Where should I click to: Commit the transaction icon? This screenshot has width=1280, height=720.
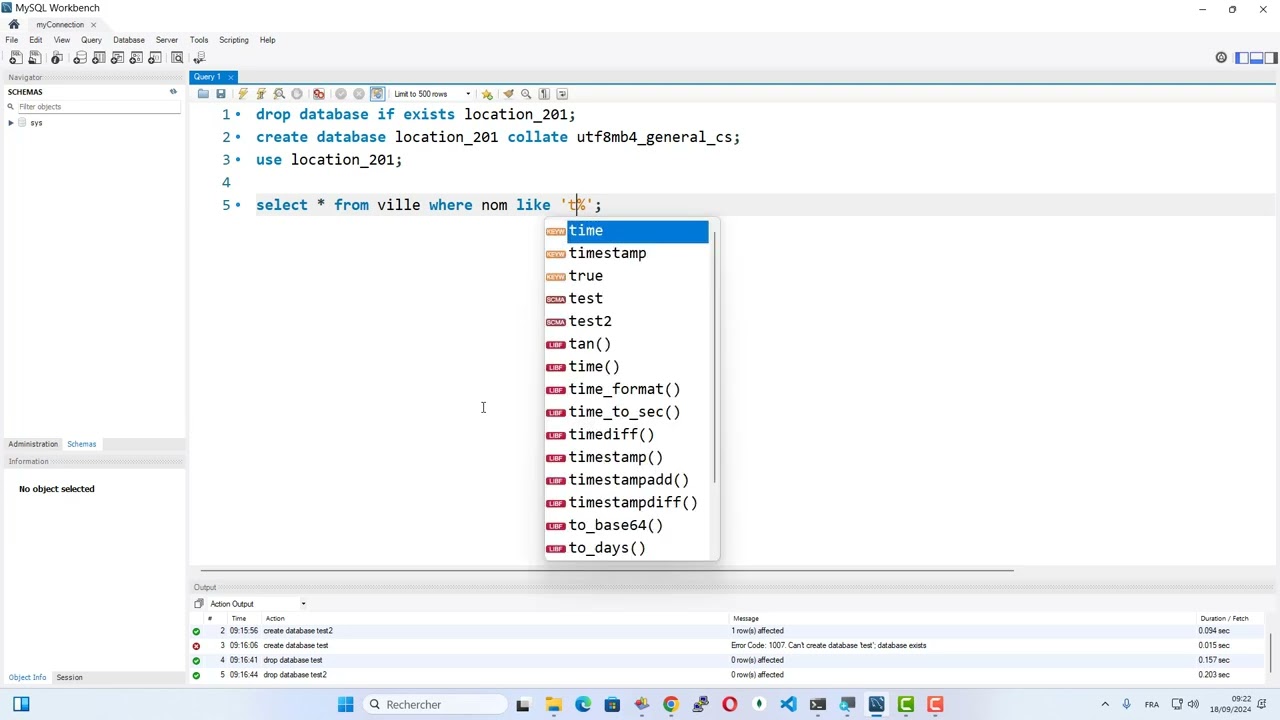(x=341, y=94)
